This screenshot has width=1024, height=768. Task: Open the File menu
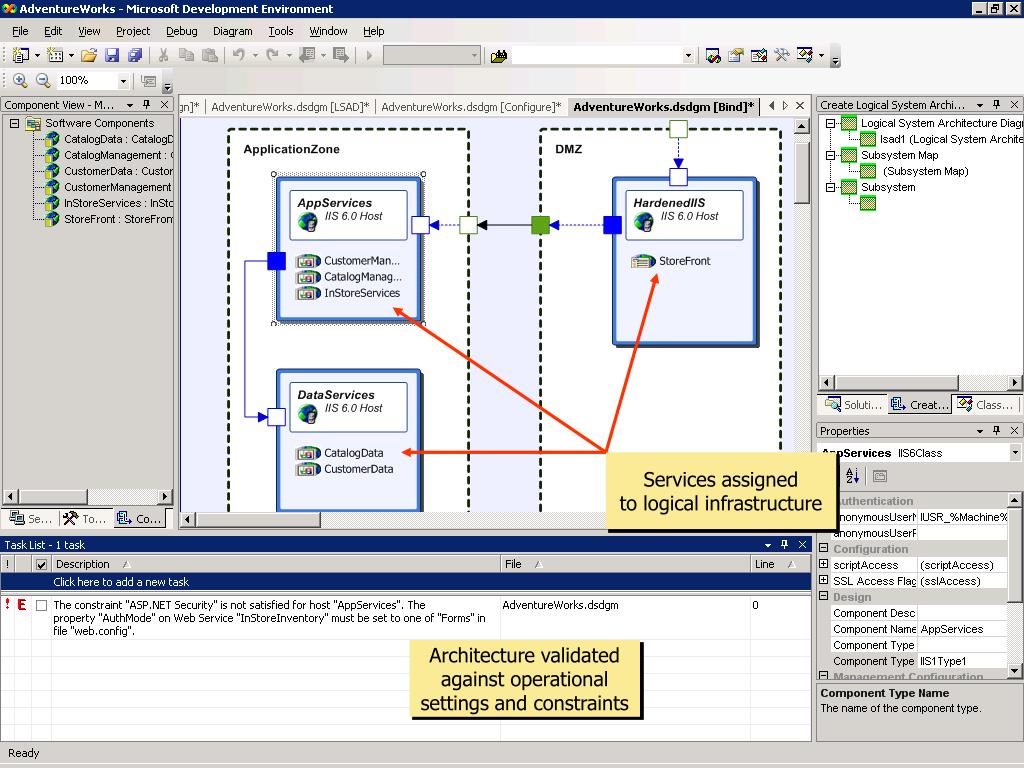20,31
